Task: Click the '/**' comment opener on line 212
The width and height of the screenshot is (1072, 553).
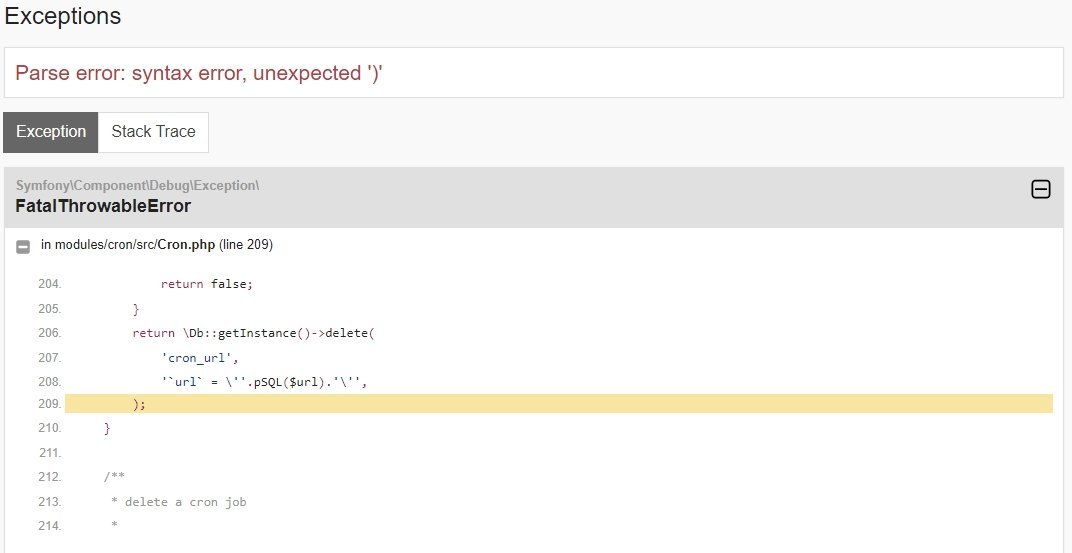Action: tap(114, 476)
